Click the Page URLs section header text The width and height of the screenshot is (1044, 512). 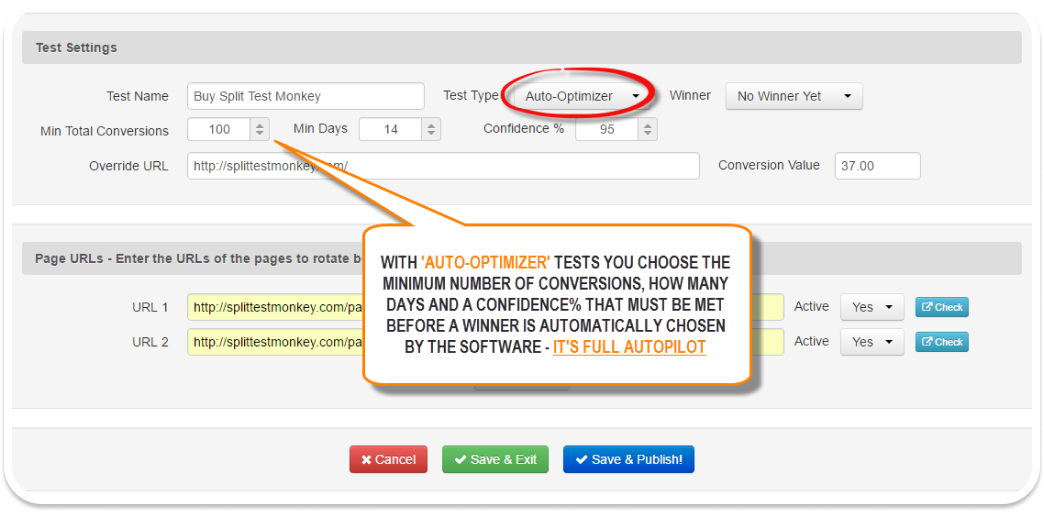coord(200,258)
